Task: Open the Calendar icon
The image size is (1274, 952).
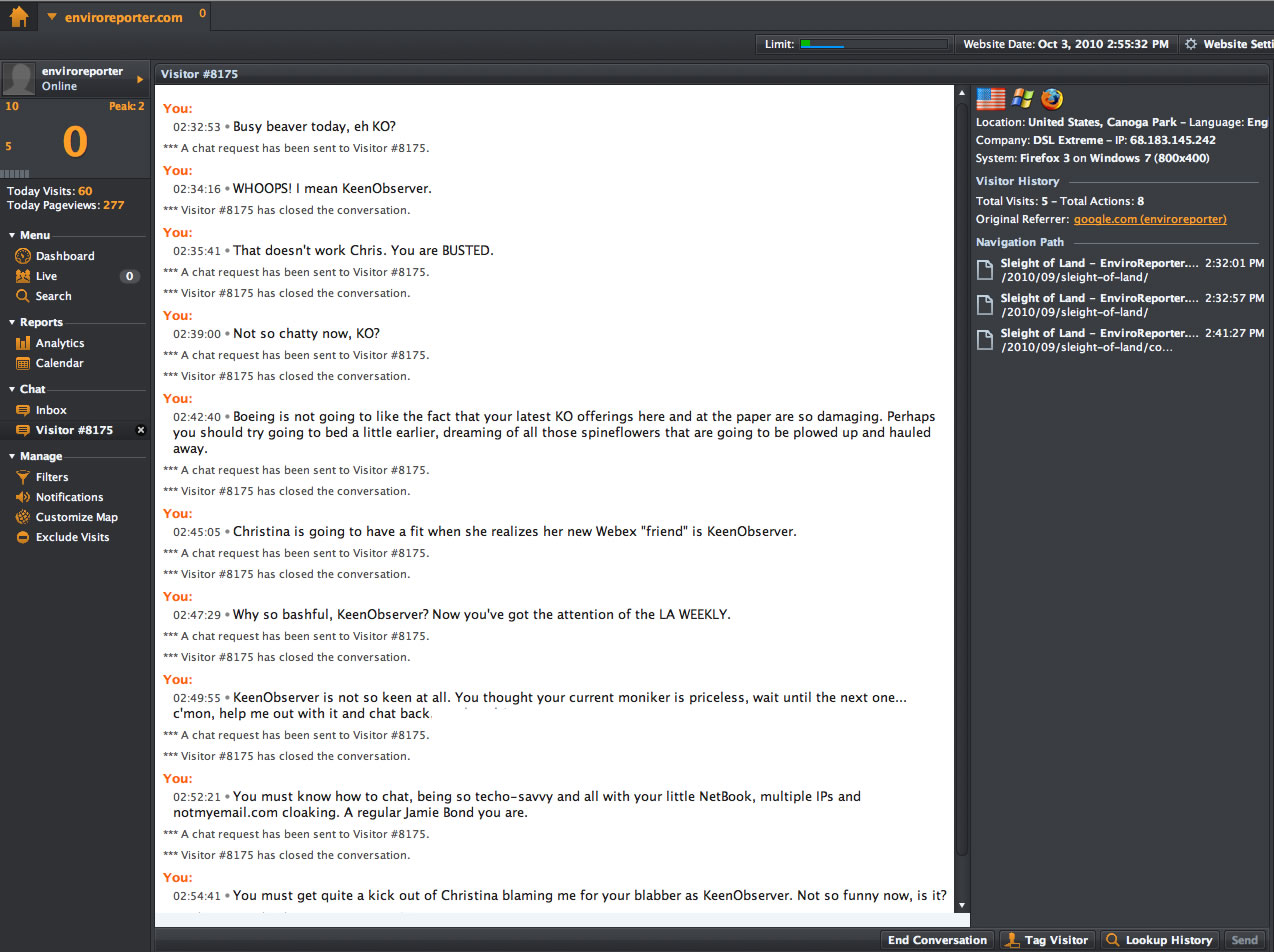Action: click(23, 363)
